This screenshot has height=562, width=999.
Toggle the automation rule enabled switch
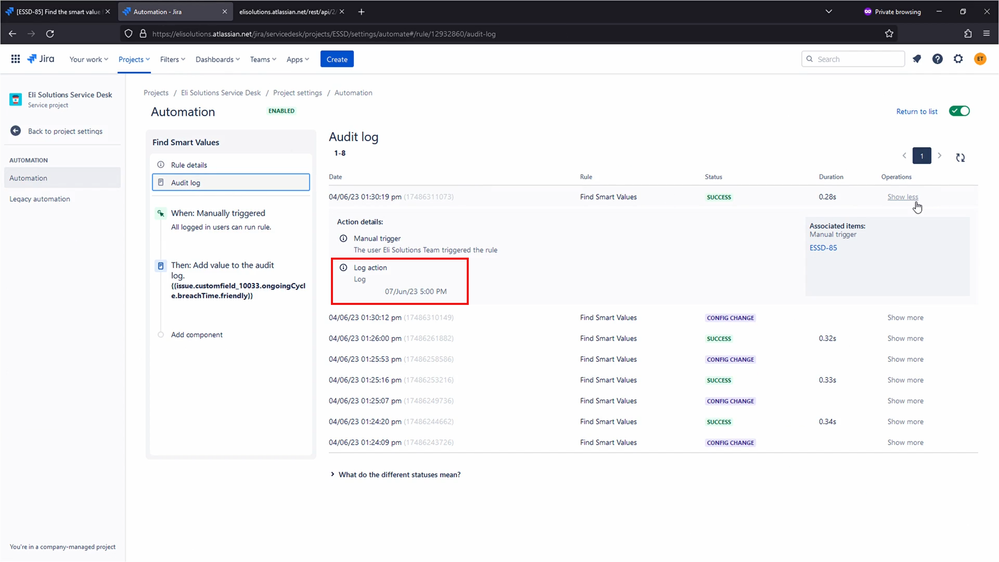[x=959, y=111]
